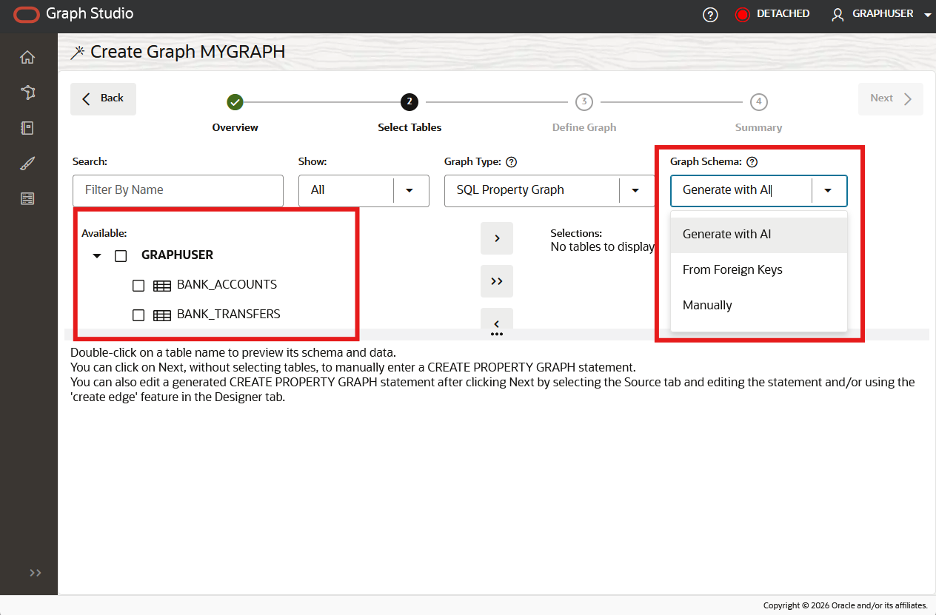Collapse the GRAPHUSER tree node
The height and width of the screenshot is (616, 936).
coord(97,255)
